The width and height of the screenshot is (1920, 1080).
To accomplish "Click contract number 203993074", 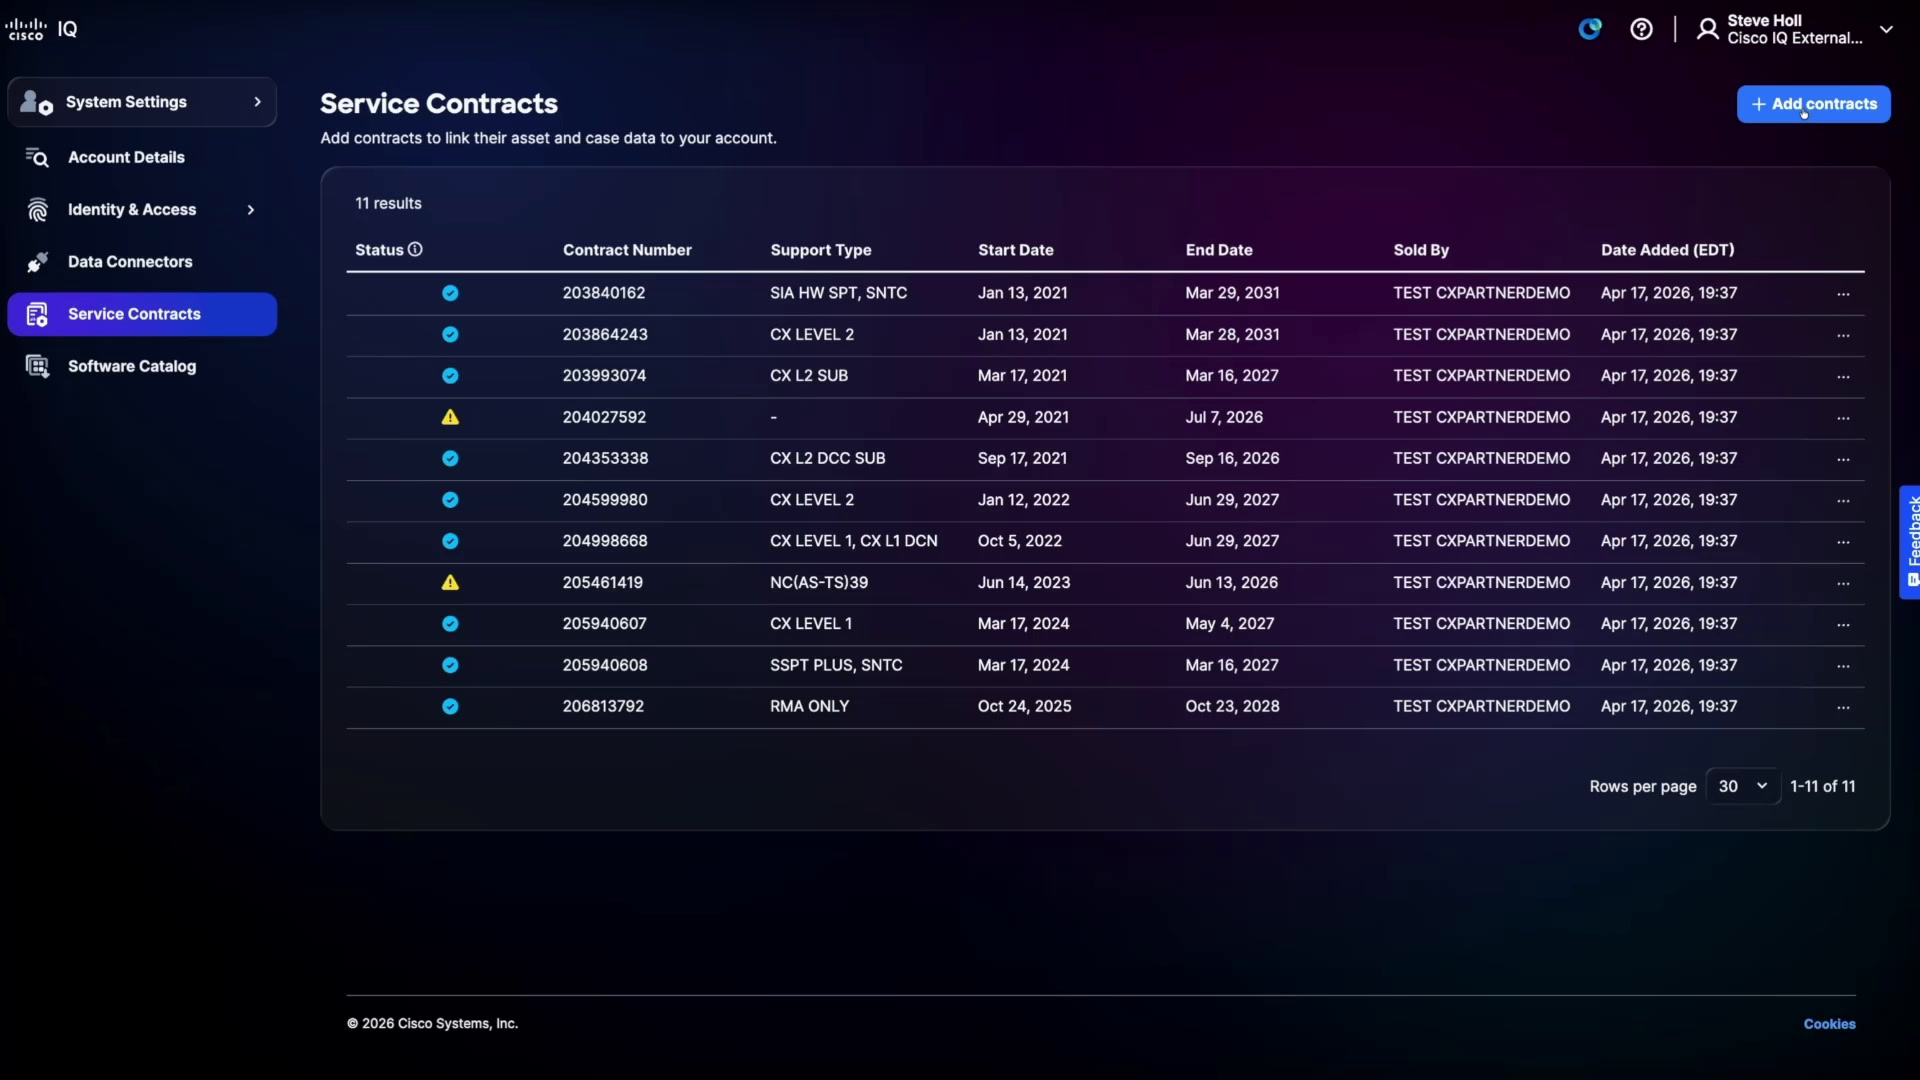I will coord(604,376).
